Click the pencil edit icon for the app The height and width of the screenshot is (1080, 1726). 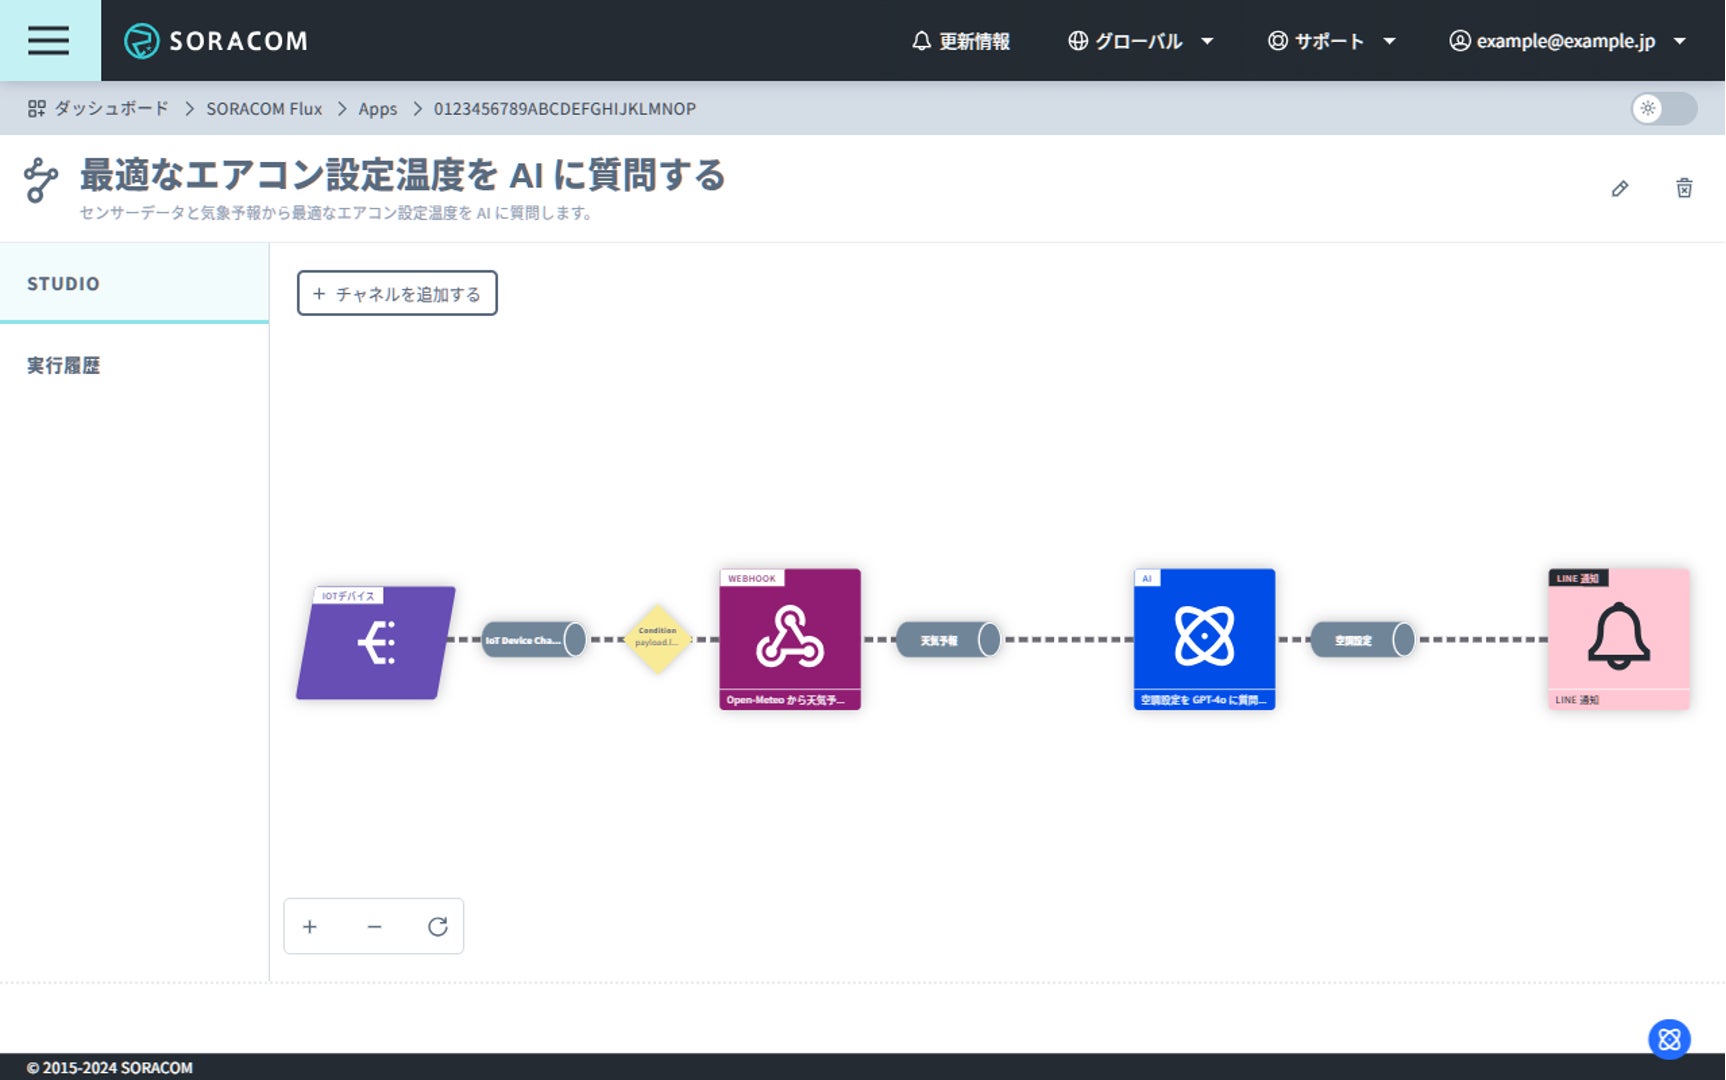[1620, 189]
